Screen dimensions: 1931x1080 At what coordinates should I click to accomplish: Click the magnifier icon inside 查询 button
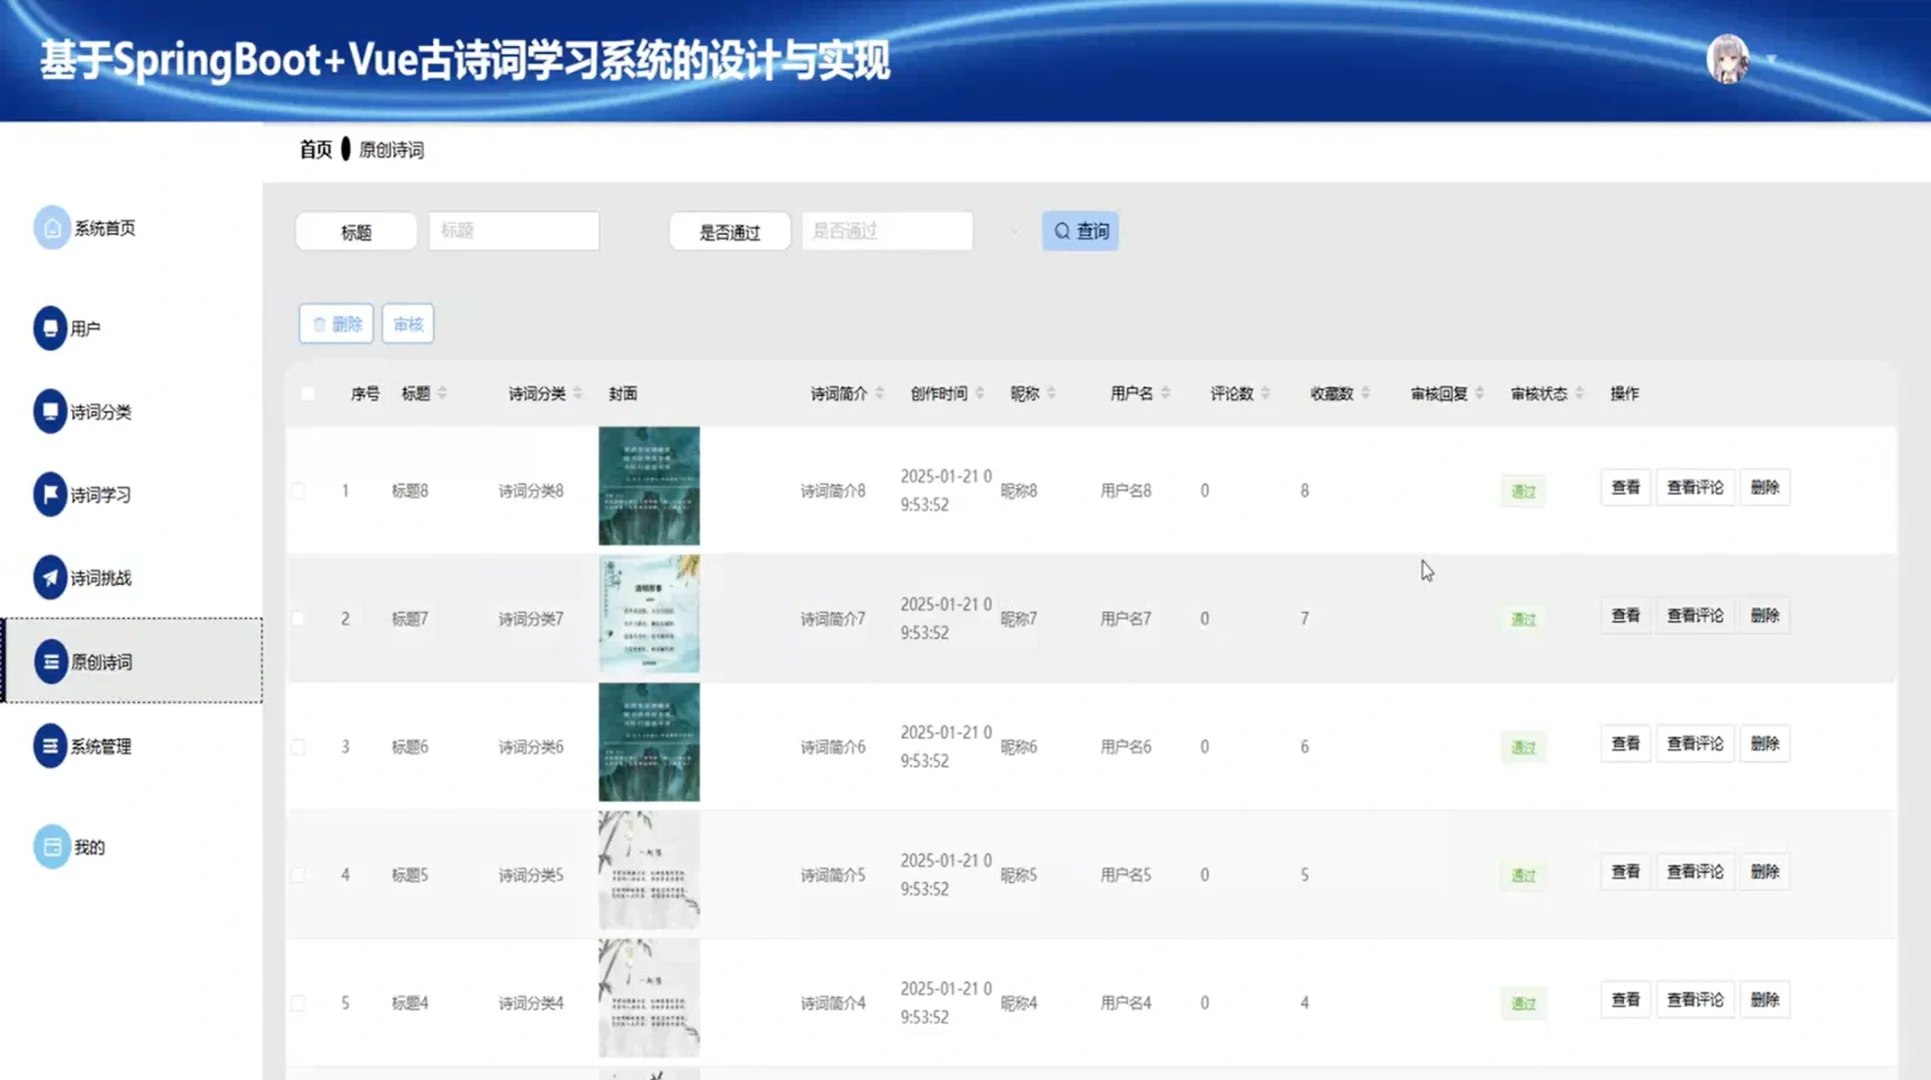click(x=1062, y=230)
